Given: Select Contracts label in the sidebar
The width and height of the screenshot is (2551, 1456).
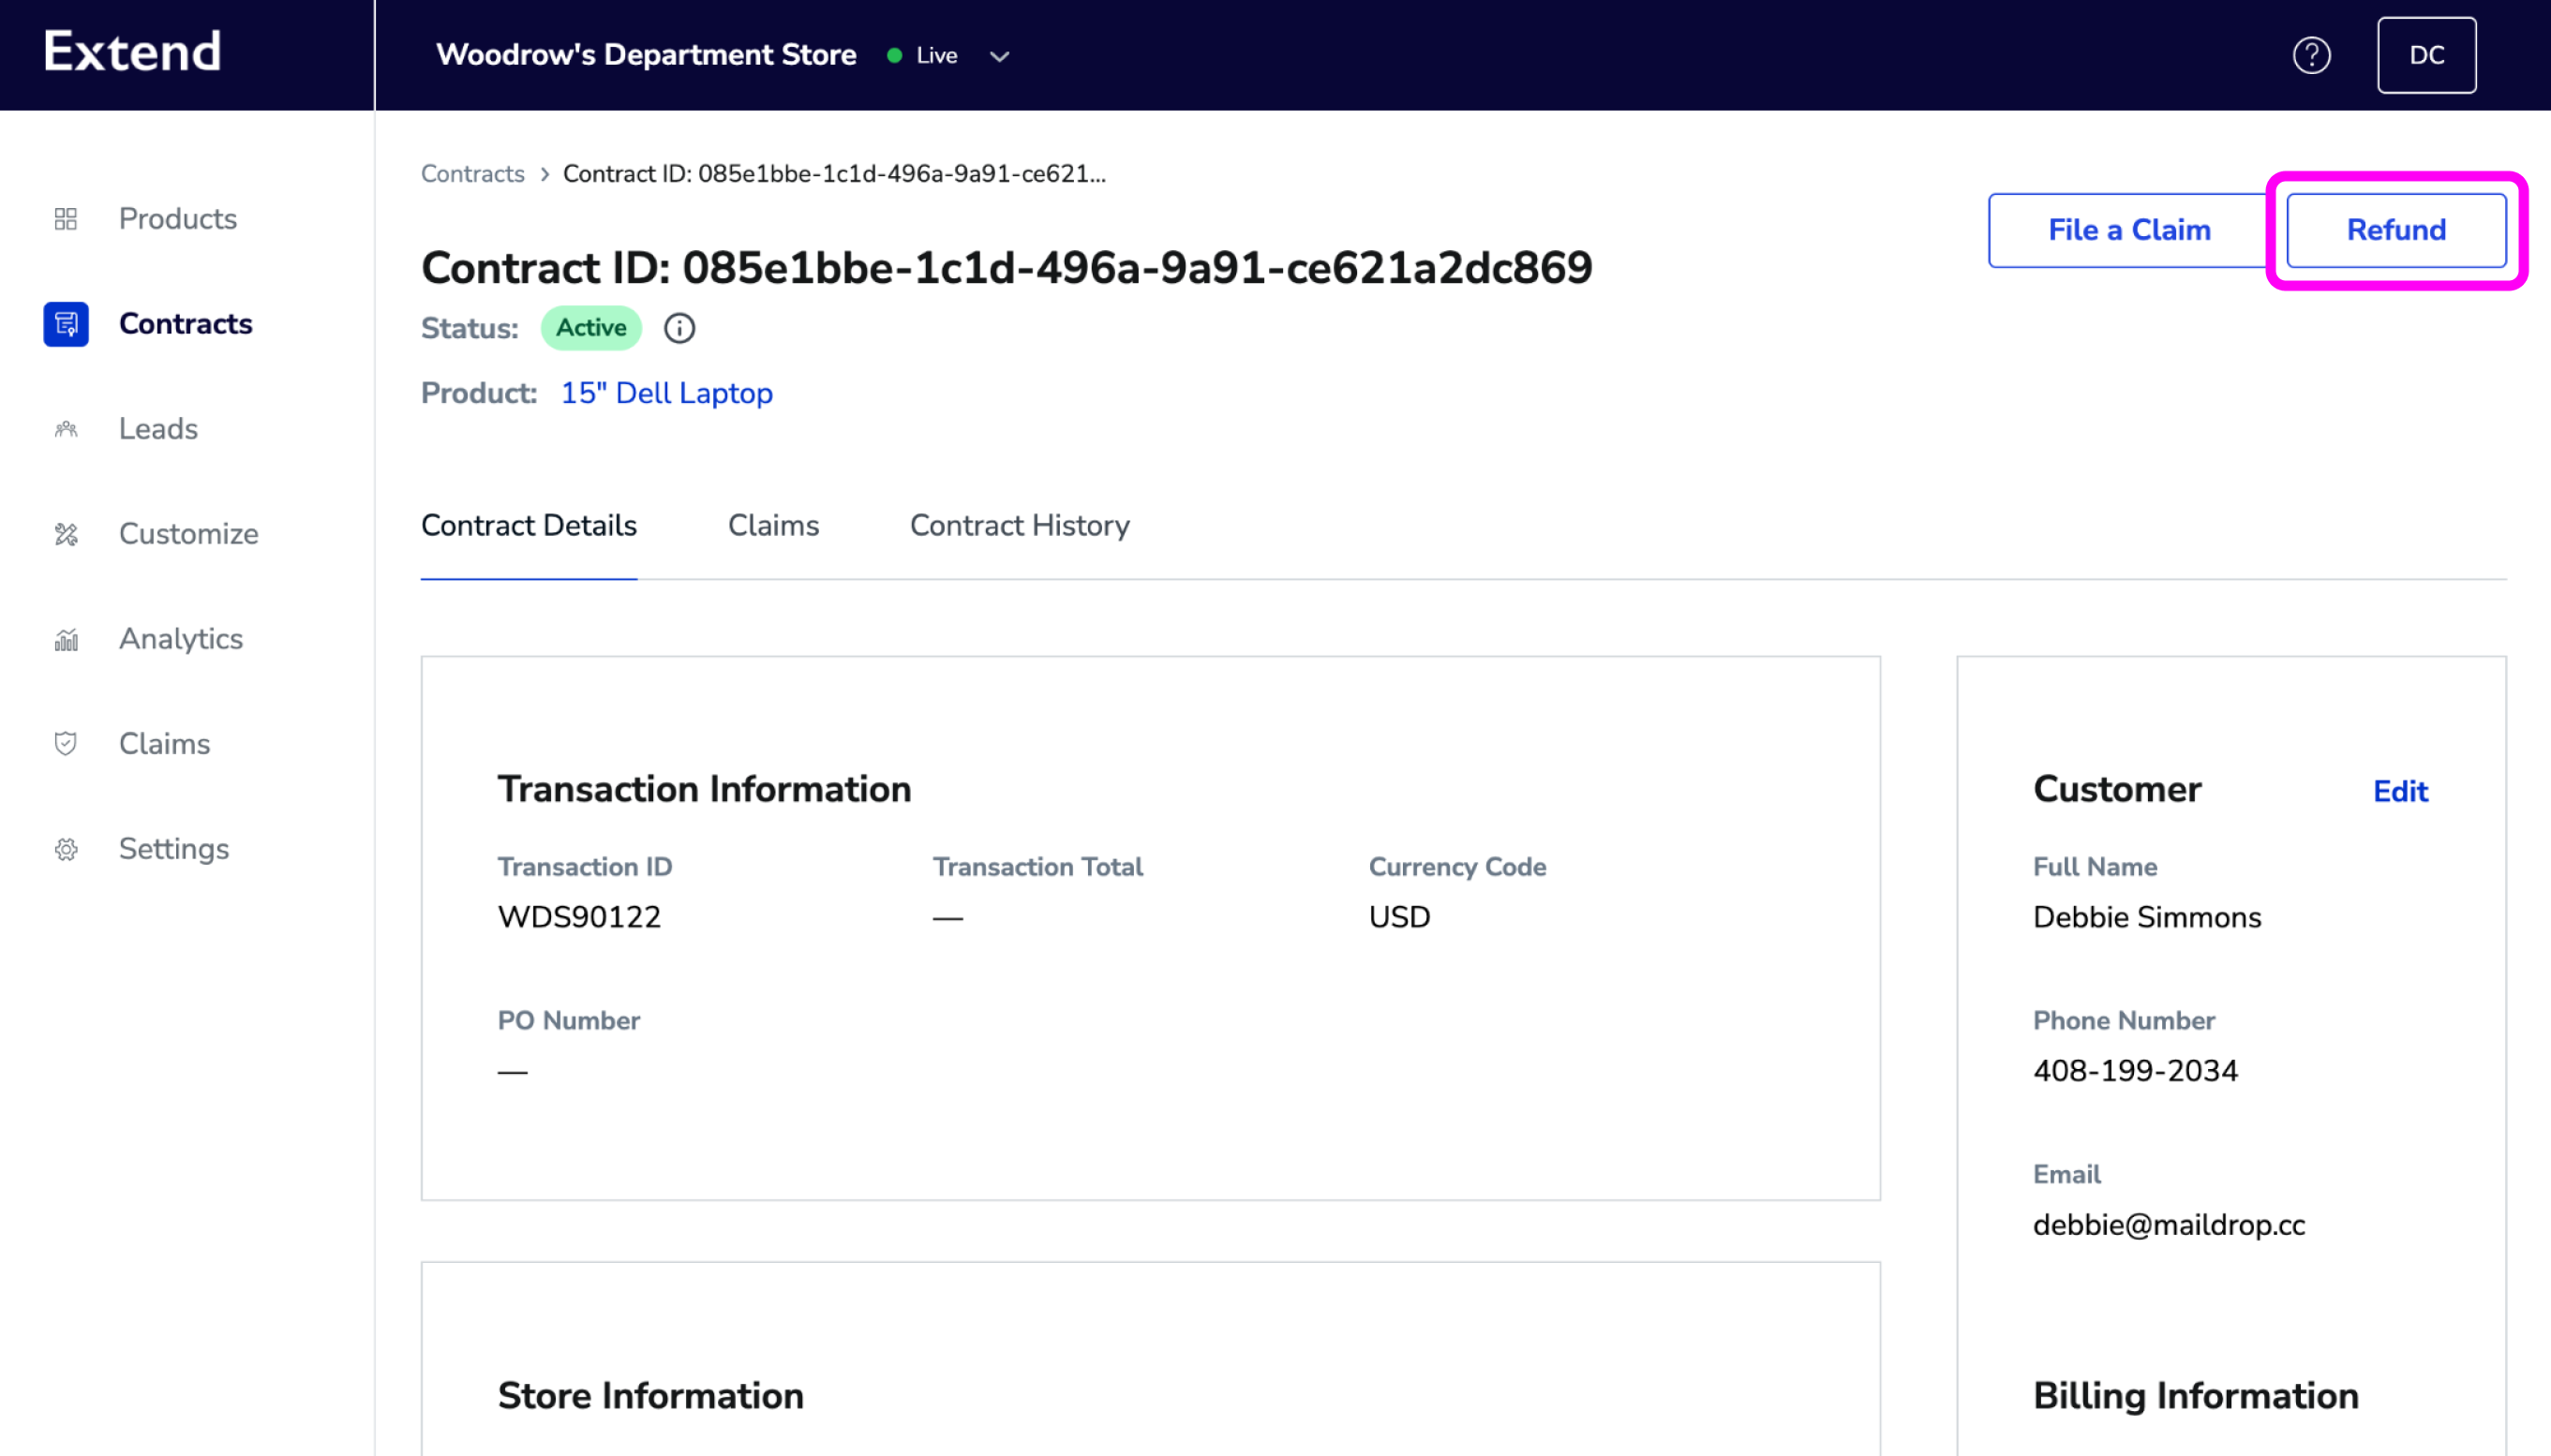Looking at the screenshot, I should pyautogui.click(x=185, y=324).
